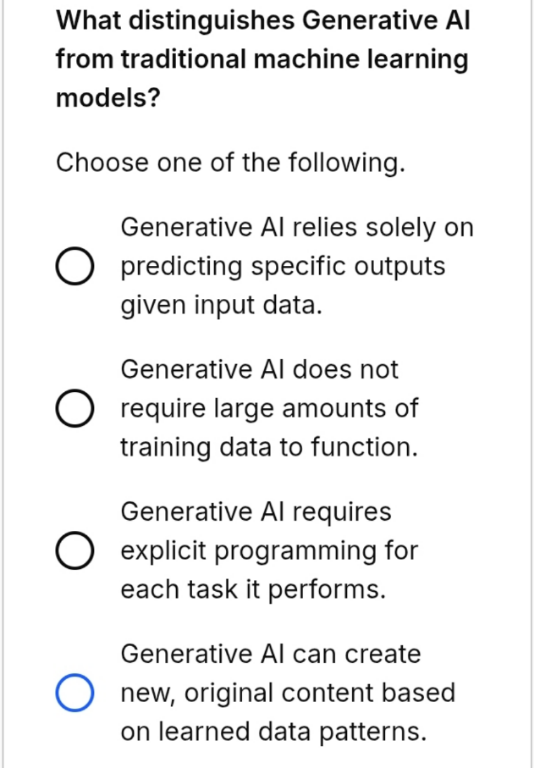Viewport: 534px width, 768px height.
Task: Select the blue-outlined radio for 'create new, original content'
Action: tap(74, 693)
